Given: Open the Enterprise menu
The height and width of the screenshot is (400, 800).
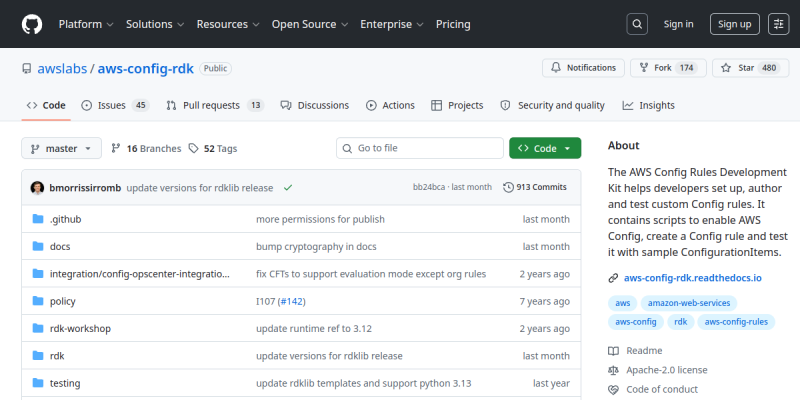Looking at the screenshot, I should pos(392,24).
